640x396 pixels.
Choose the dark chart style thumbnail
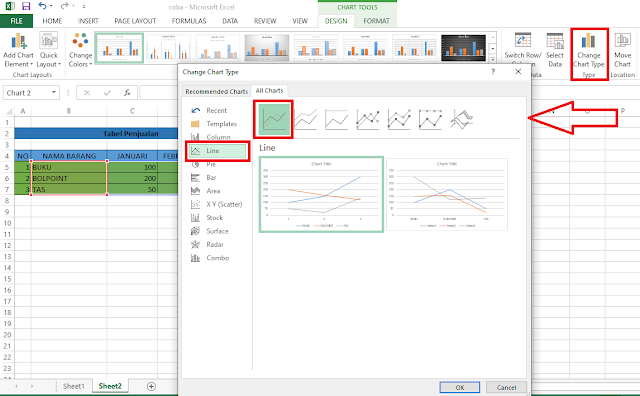click(x=463, y=48)
